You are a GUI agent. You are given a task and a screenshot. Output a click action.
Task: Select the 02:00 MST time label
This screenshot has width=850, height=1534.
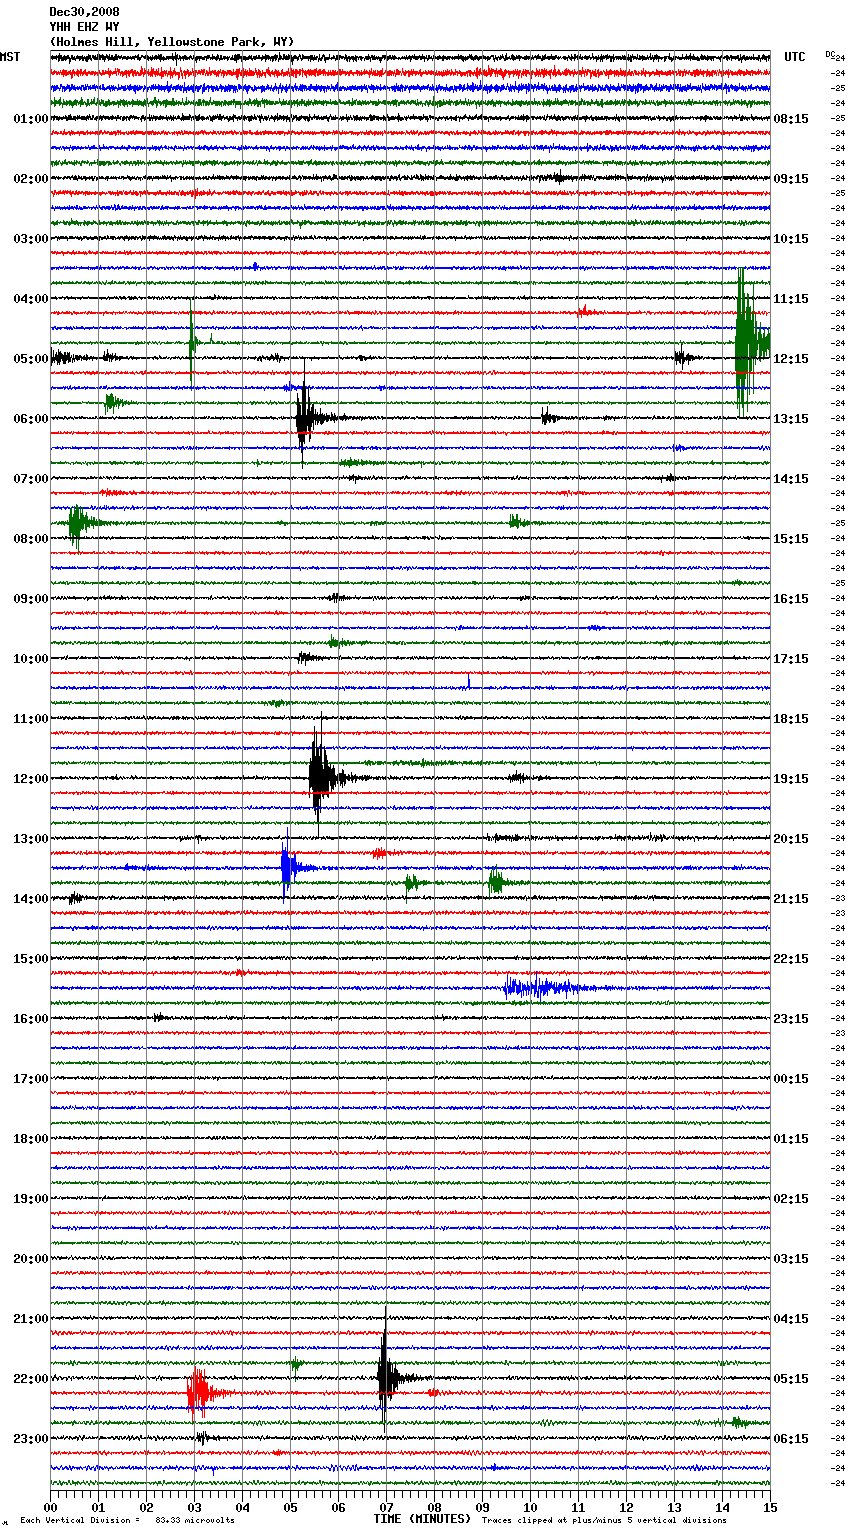point(30,179)
